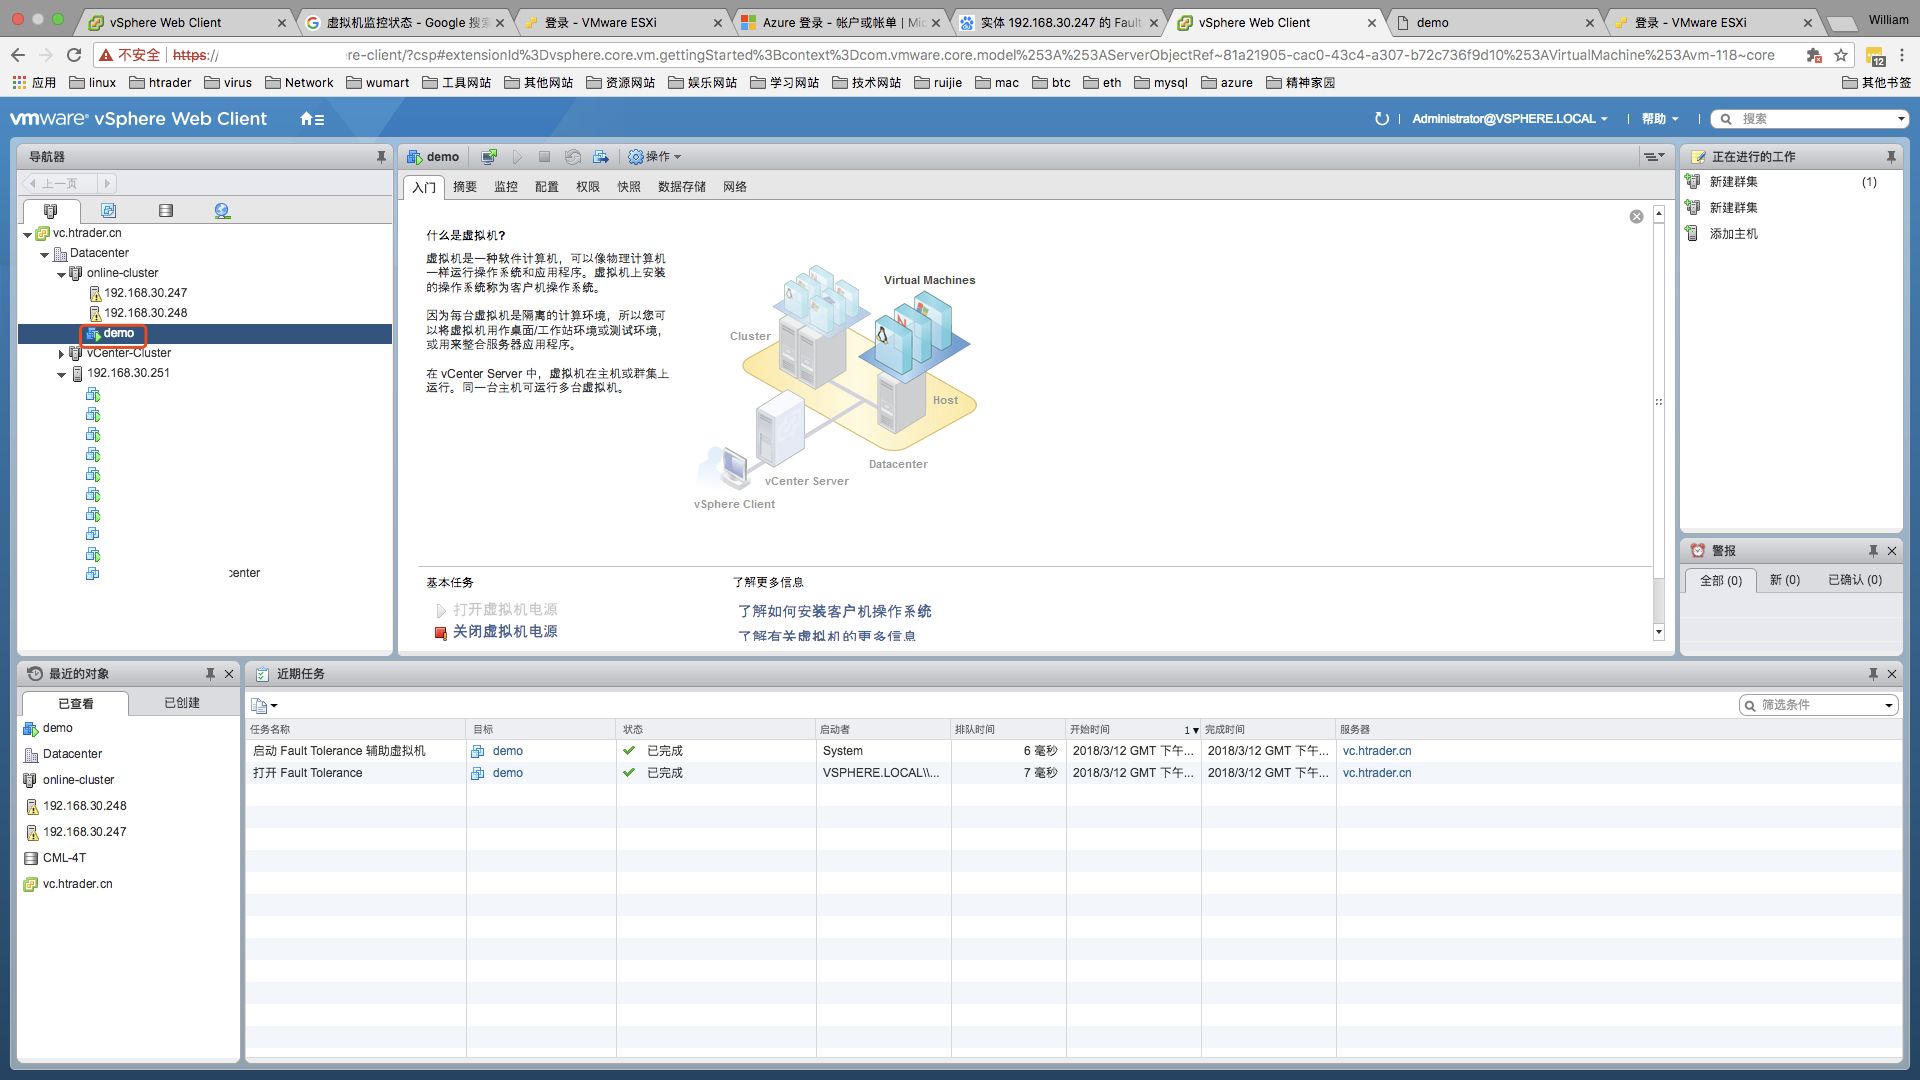Close the 警报 alarms panel
The width and height of the screenshot is (1920, 1080).
tap(1892, 551)
